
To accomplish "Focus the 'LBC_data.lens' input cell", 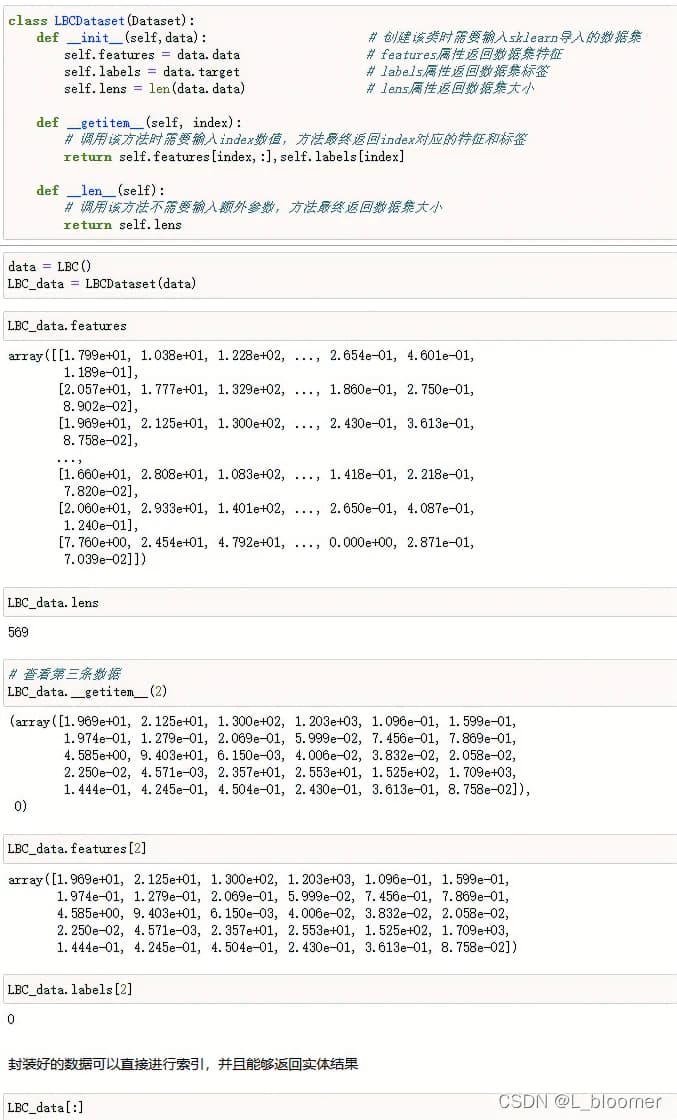I will (x=340, y=603).
